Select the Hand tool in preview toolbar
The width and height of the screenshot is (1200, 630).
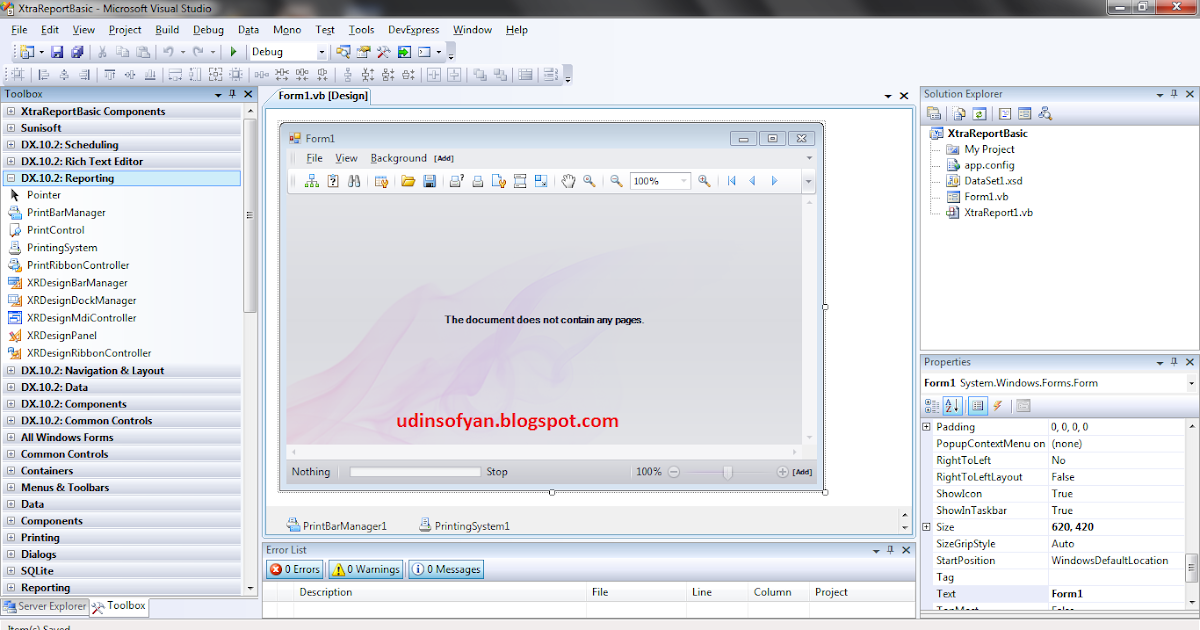(568, 181)
